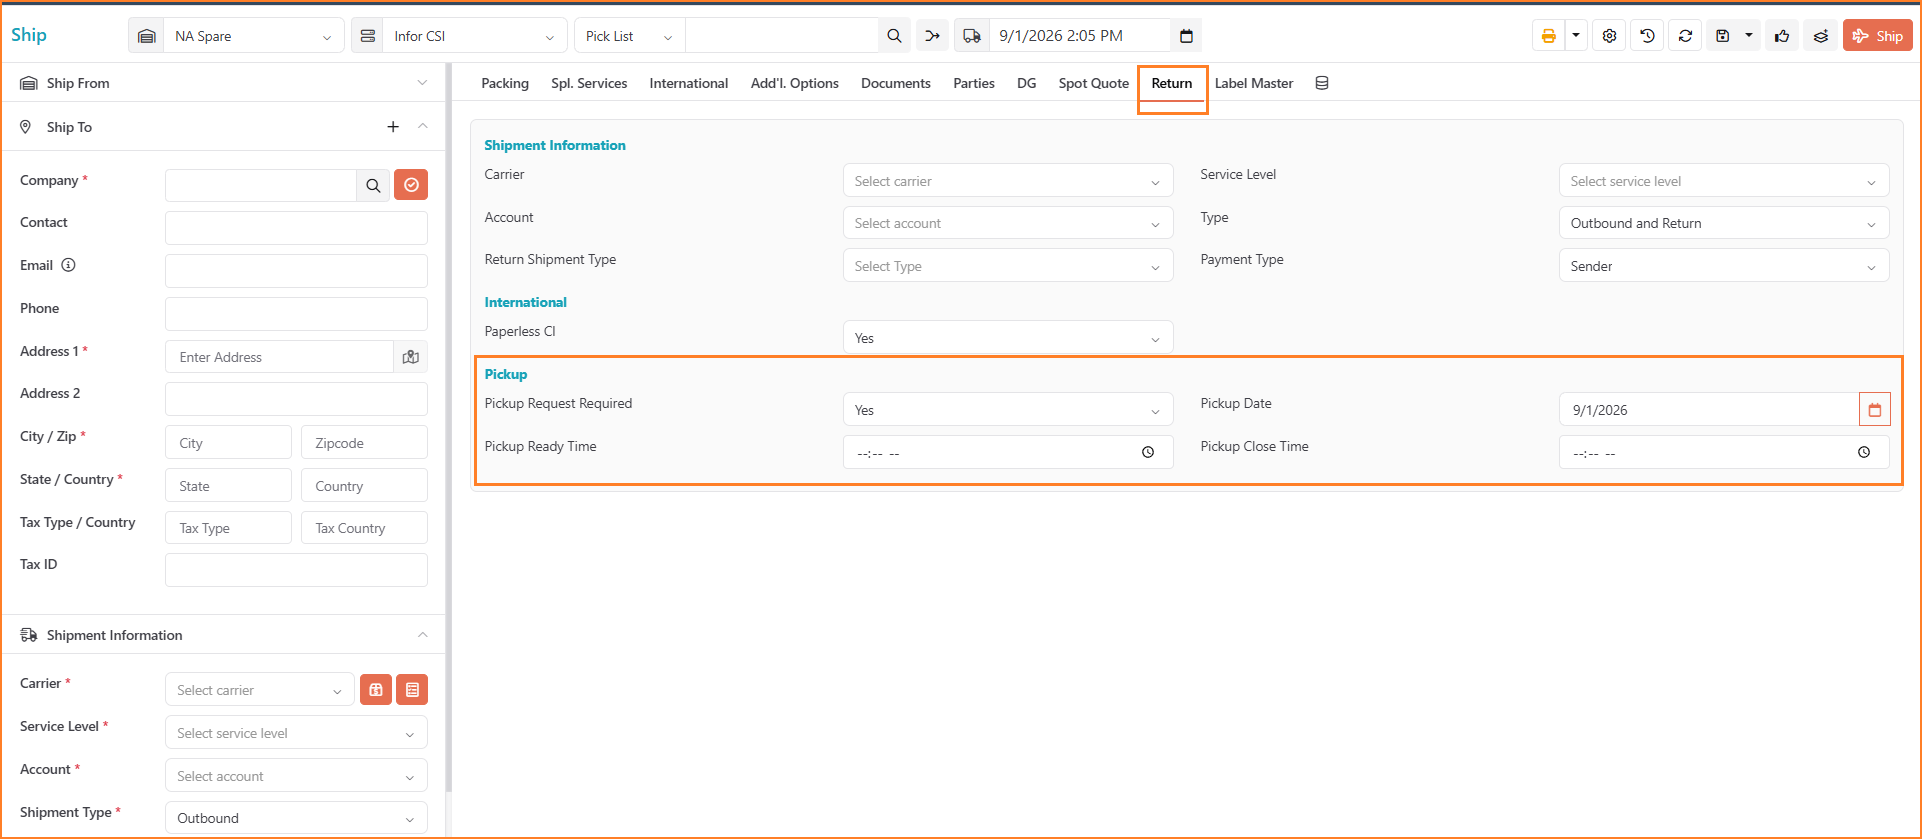Image resolution: width=1922 pixels, height=839 pixels.
Task: Click the save disk icon
Action: (1722, 36)
